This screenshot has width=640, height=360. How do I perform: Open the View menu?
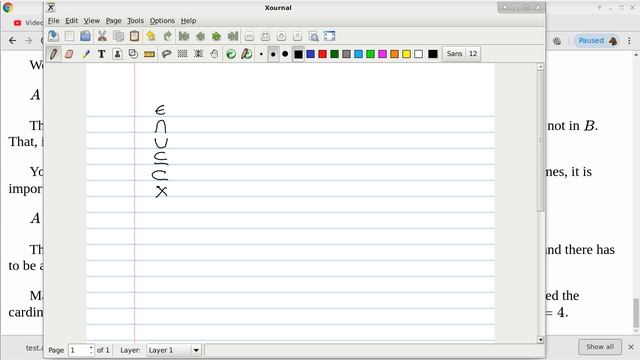click(x=91, y=21)
